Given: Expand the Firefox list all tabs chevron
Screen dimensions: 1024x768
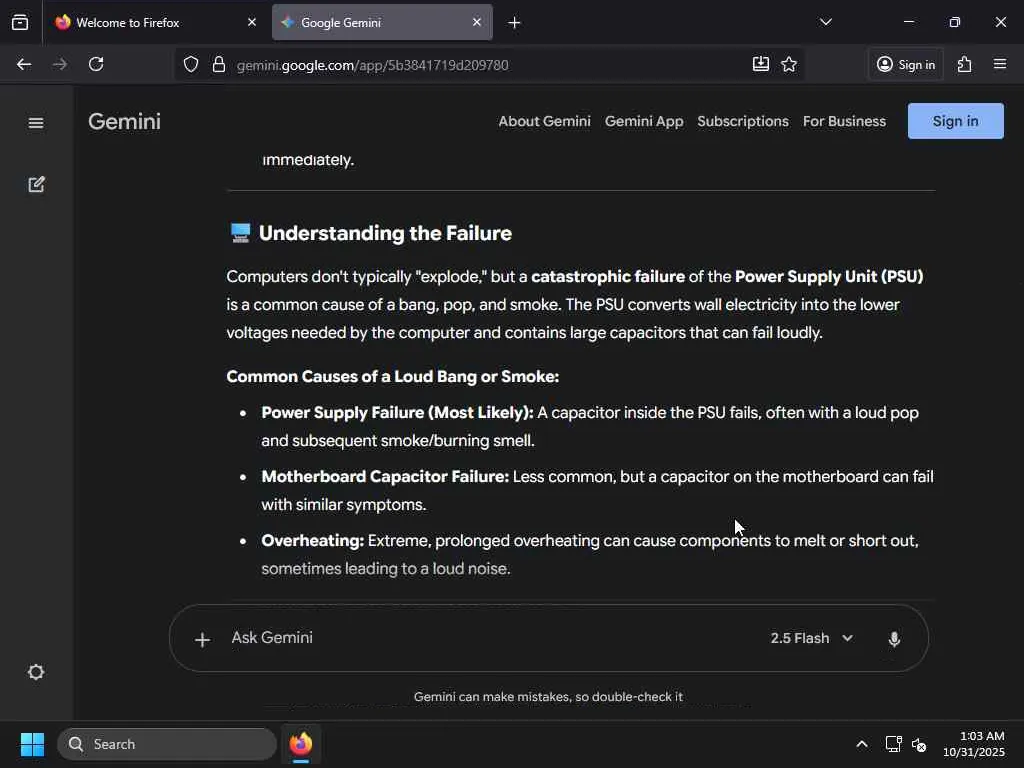Looking at the screenshot, I should click(825, 22).
